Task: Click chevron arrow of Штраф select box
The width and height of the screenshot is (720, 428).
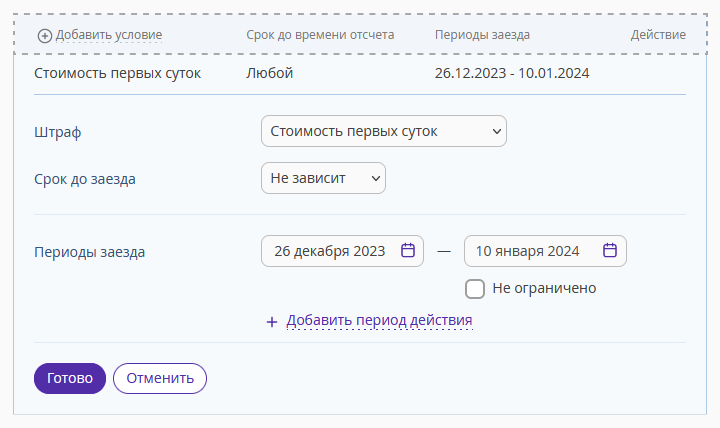Action: click(496, 131)
